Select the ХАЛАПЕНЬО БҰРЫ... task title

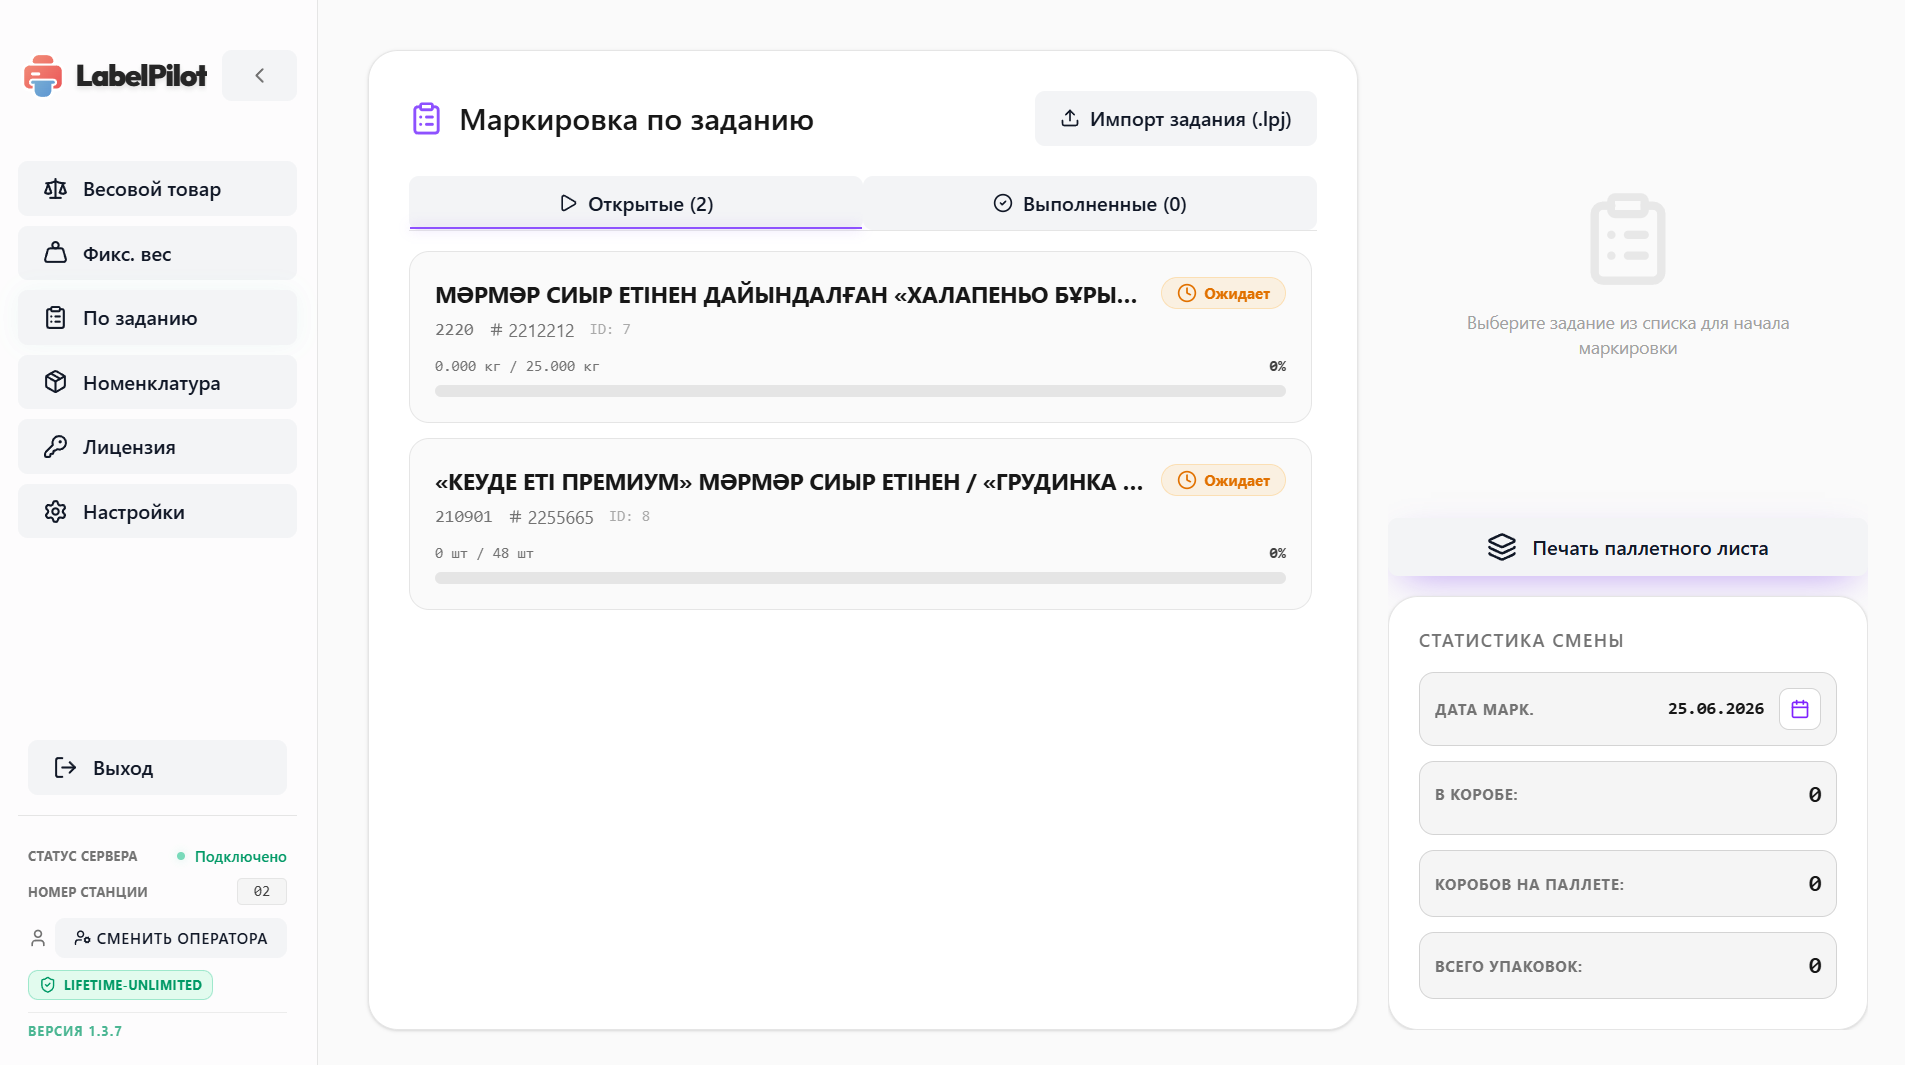tap(786, 295)
